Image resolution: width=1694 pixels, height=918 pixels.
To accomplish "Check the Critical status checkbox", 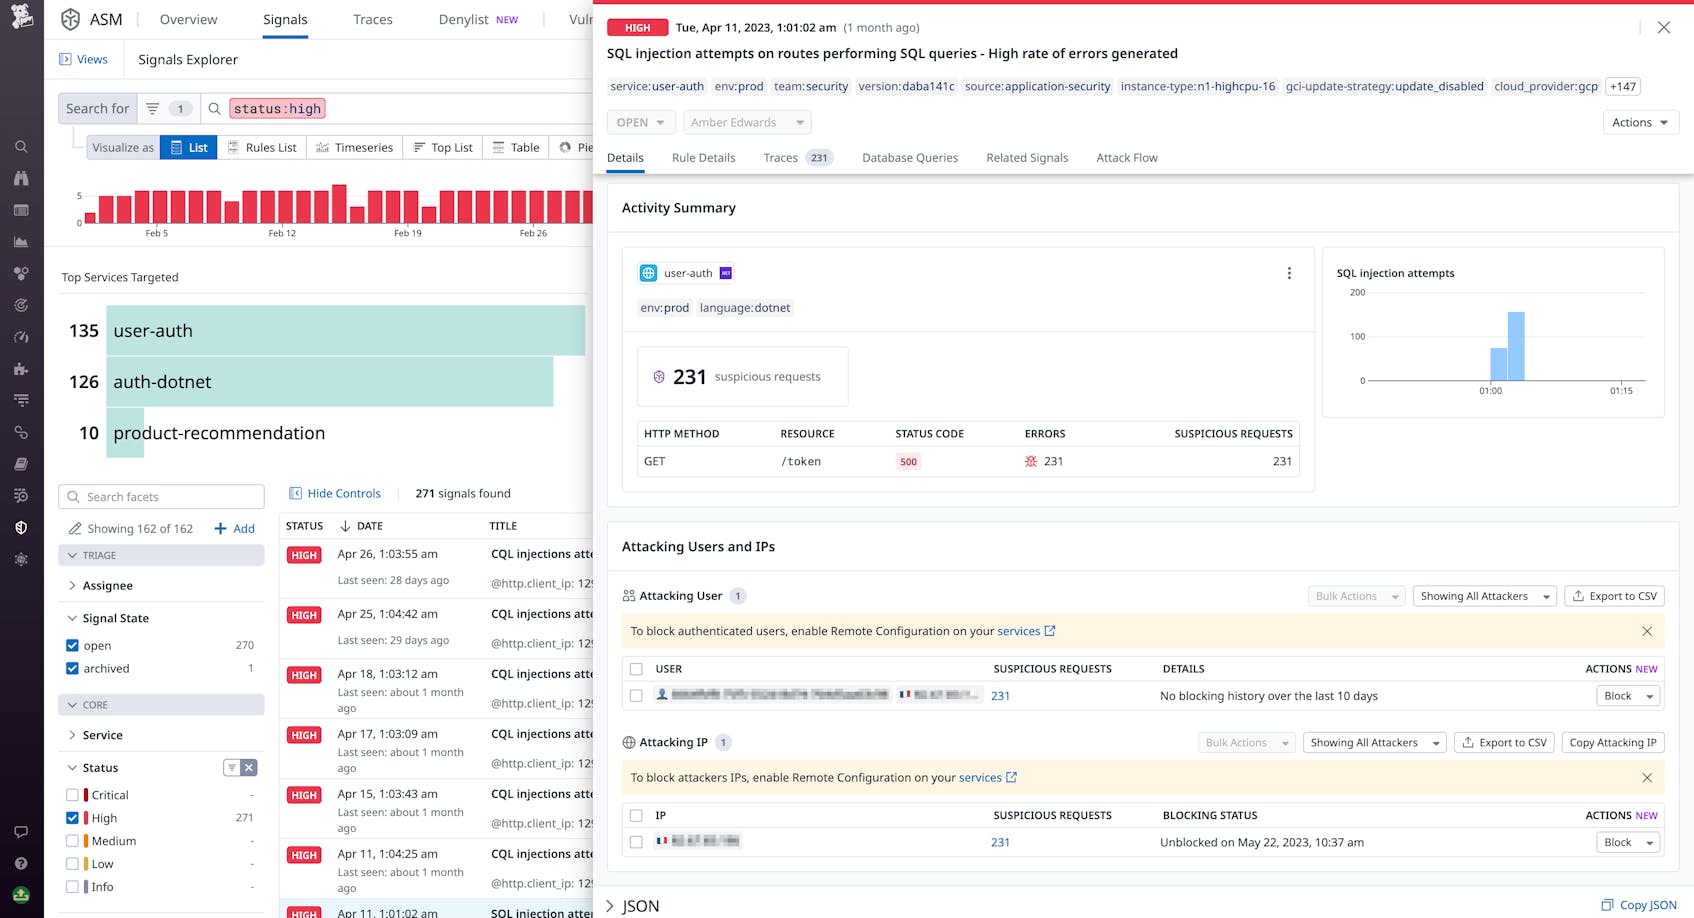I will (x=72, y=795).
